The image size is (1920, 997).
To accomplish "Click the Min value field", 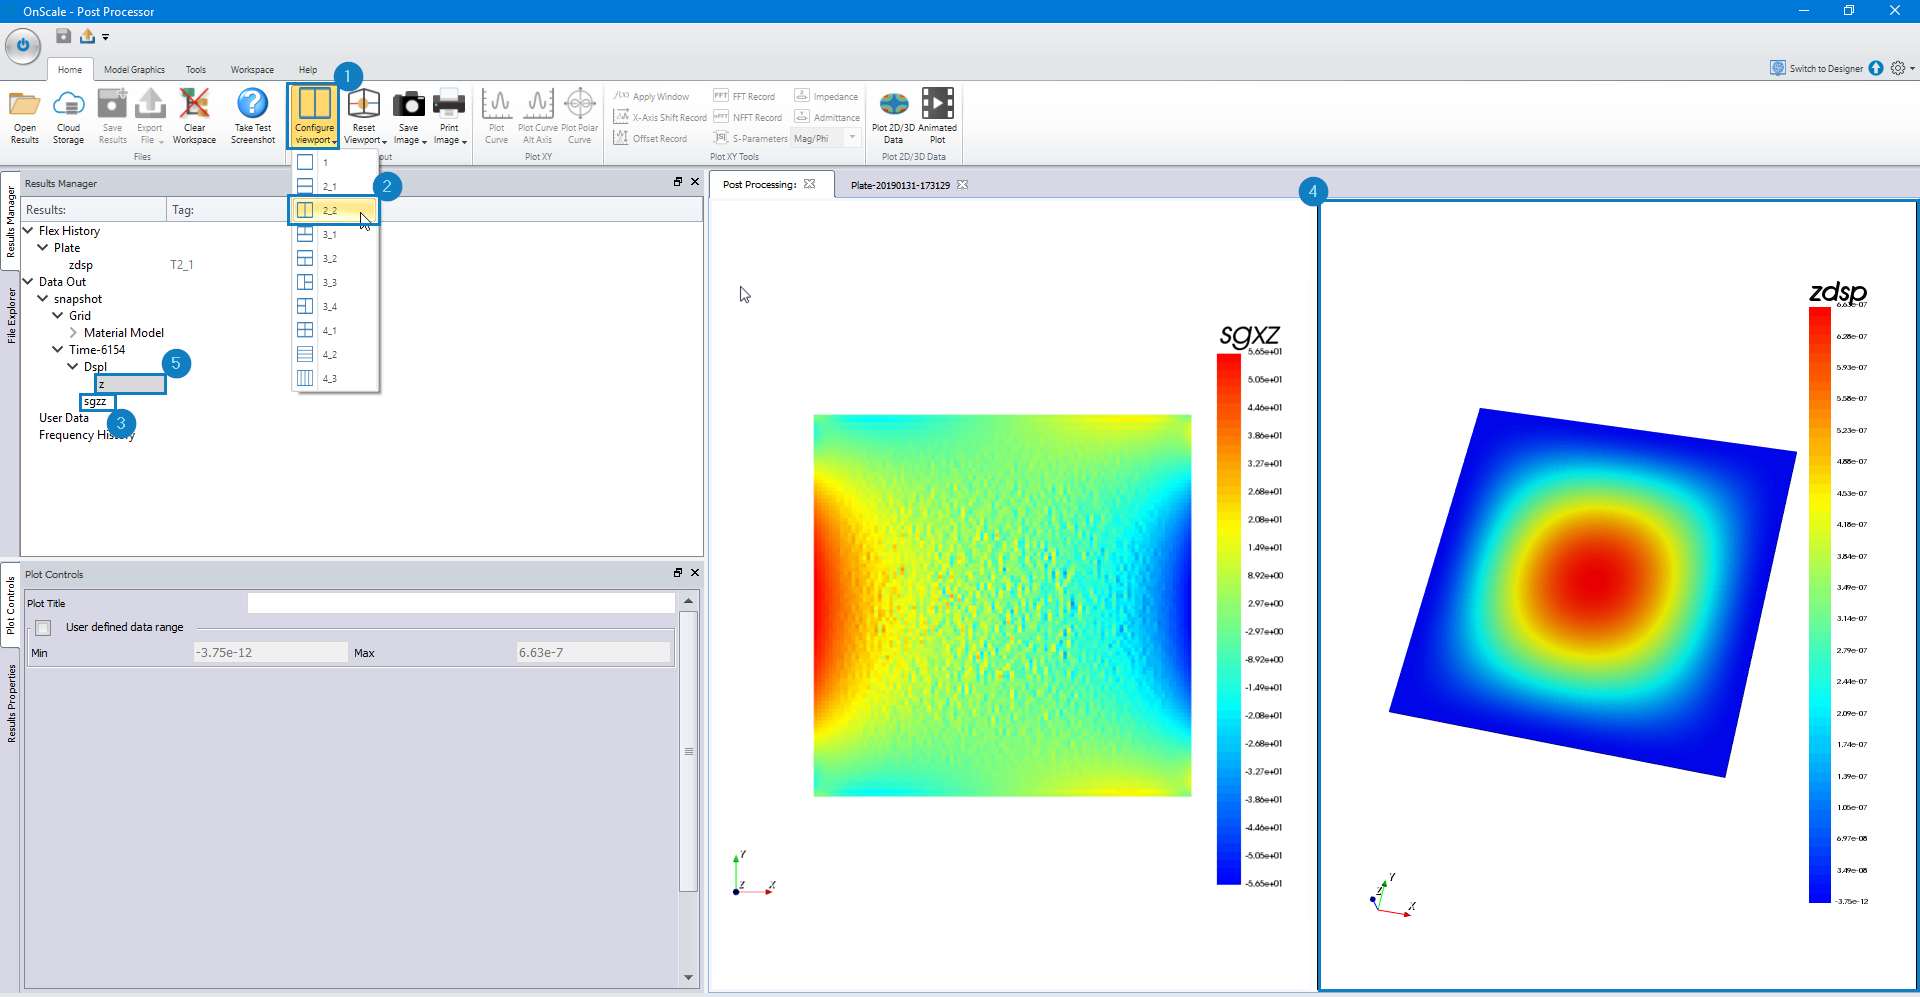I will (x=270, y=652).
